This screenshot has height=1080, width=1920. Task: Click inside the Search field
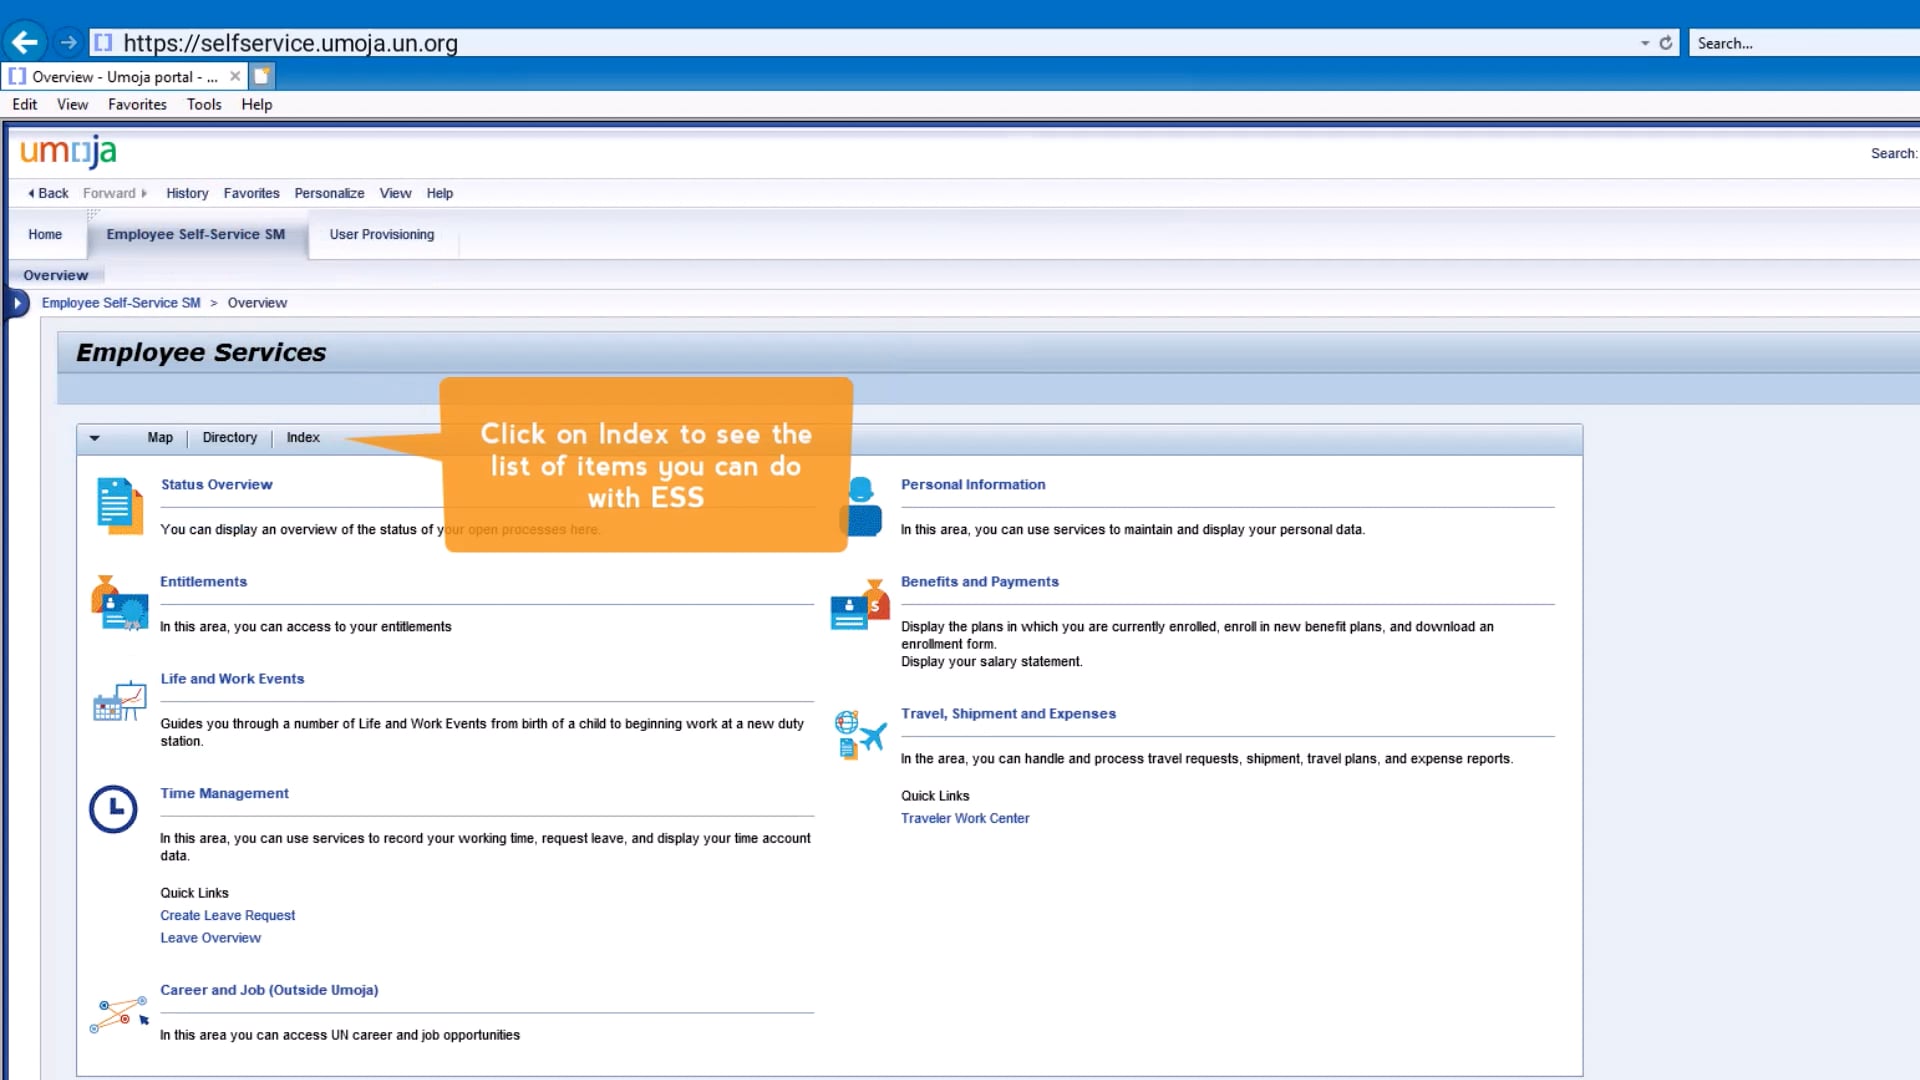pyautogui.click(x=1800, y=43)
